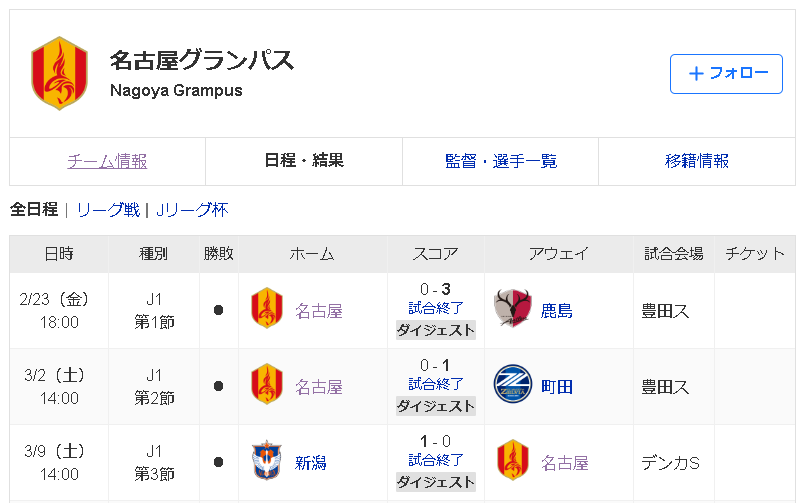Screen dimensions: 798x503
Task: Switch to 監督・選手一覧 tab
Action: (x=501, y=161)
